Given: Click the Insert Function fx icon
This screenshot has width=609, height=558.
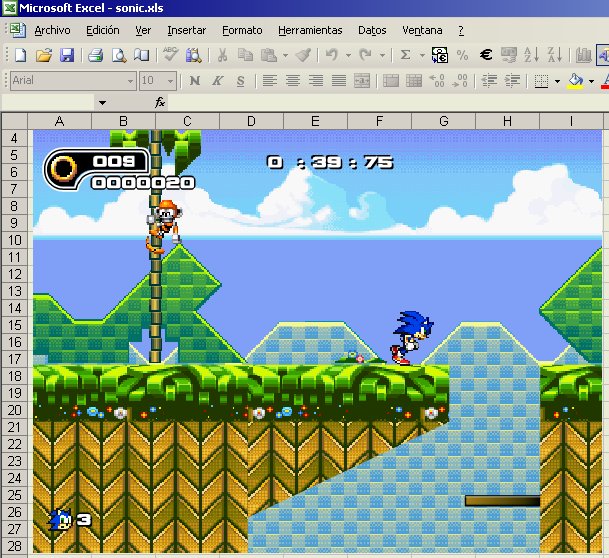Looking at the screenshot, I should pos(160,103).
